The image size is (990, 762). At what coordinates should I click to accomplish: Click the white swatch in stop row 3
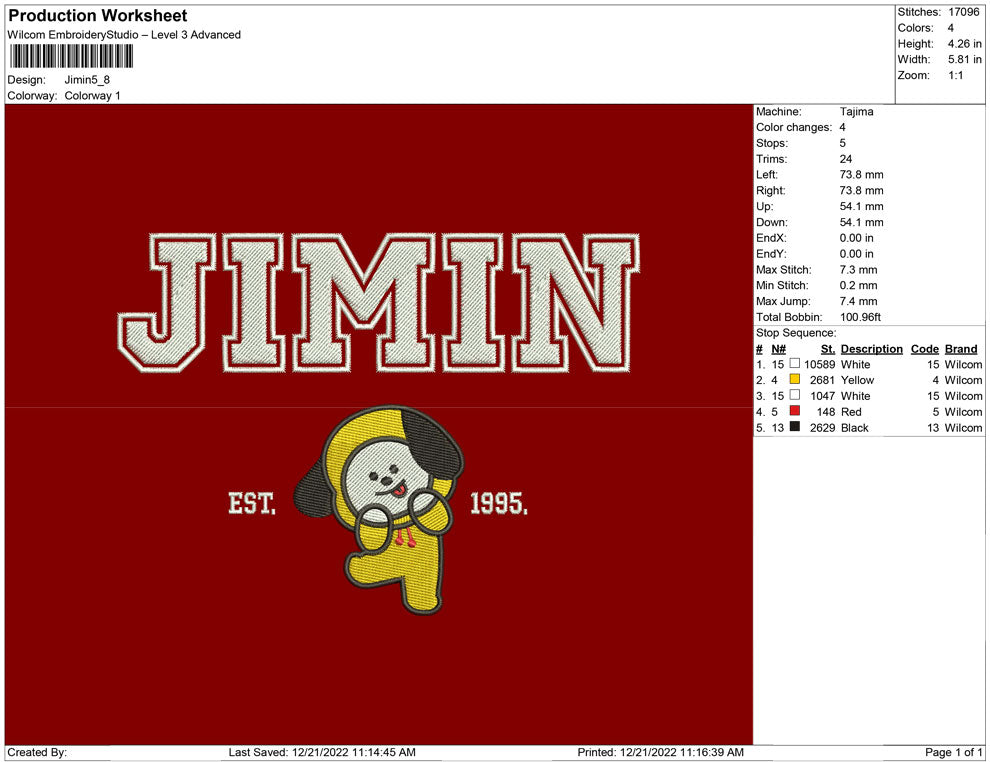pos(794,395)
